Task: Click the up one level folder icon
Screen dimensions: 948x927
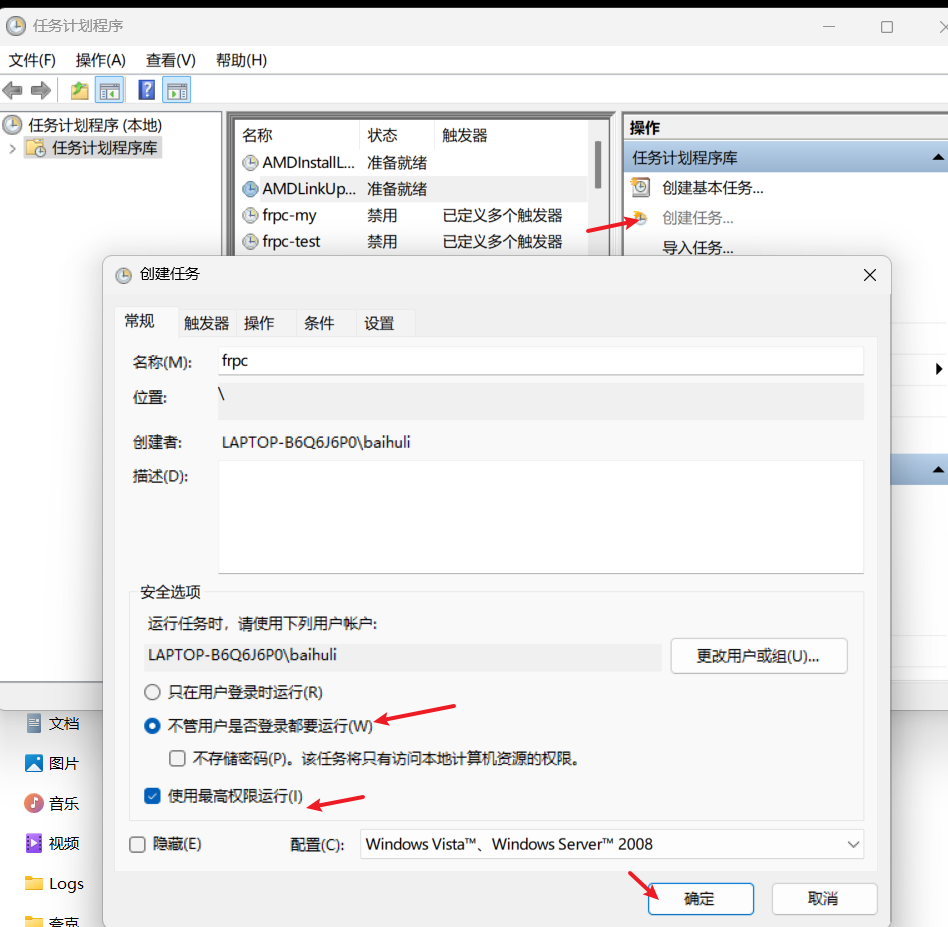Action: point(80,91)
